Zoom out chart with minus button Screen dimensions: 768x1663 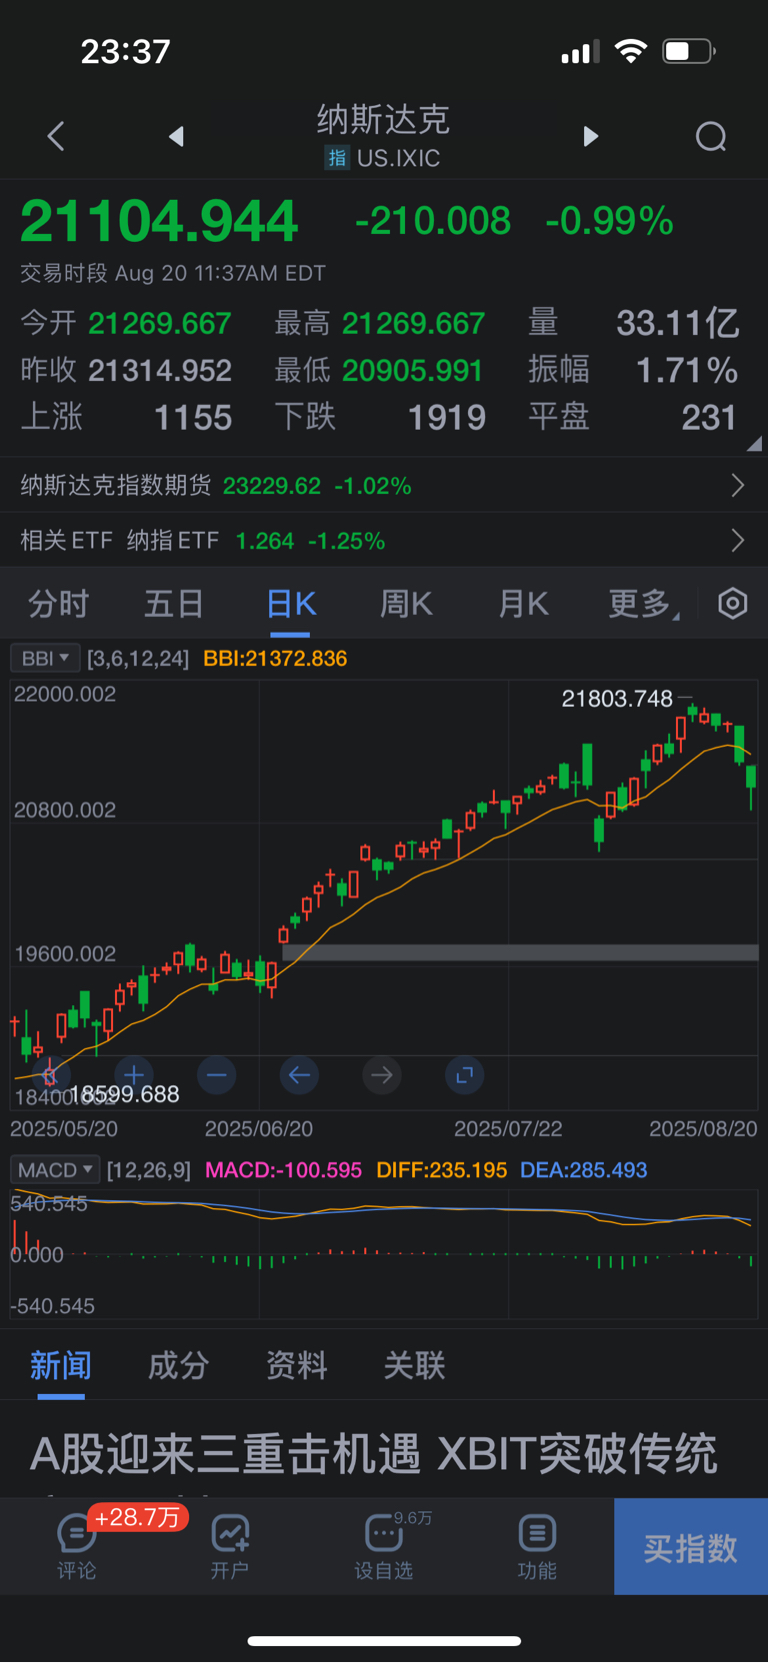[x=217, y=1075]
